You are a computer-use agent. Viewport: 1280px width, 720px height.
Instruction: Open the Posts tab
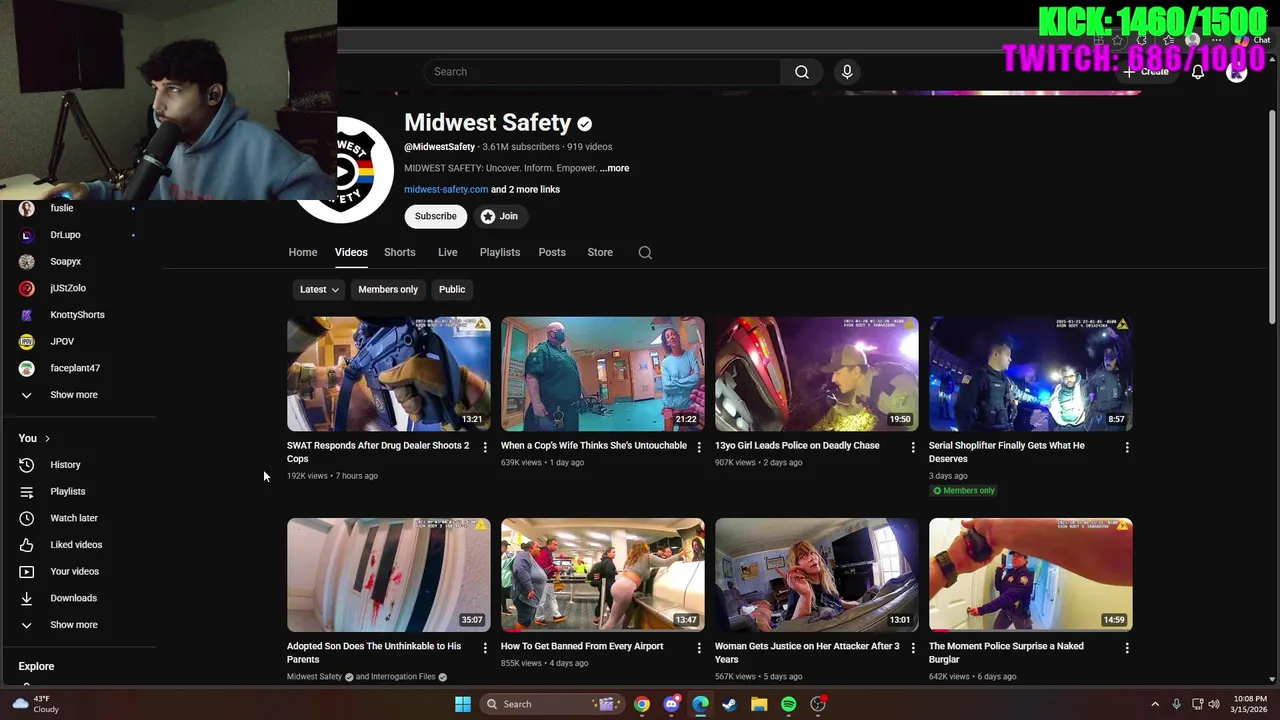pos(552,252)
